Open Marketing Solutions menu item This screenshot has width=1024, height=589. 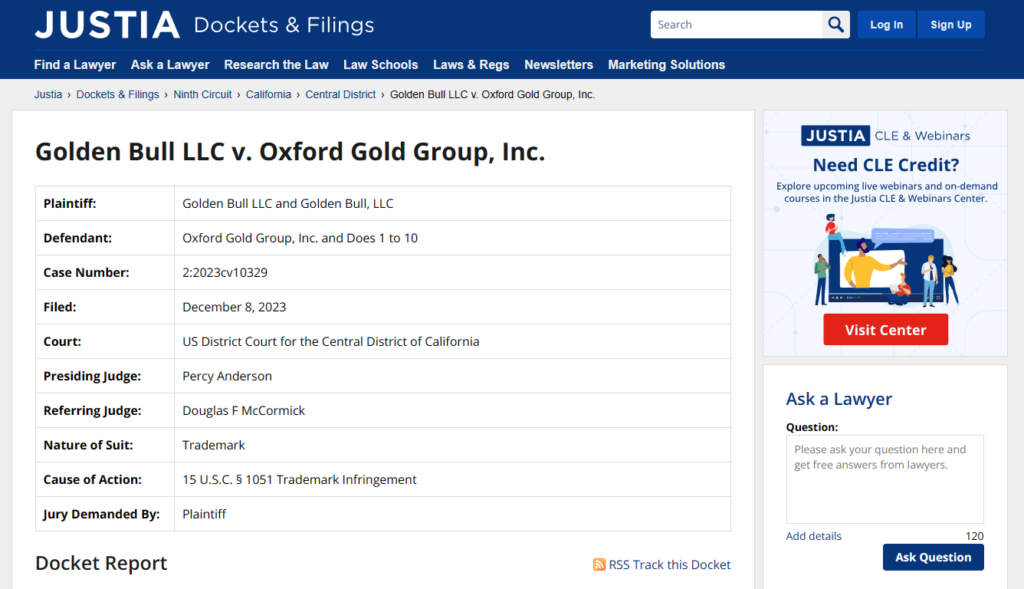666,65
